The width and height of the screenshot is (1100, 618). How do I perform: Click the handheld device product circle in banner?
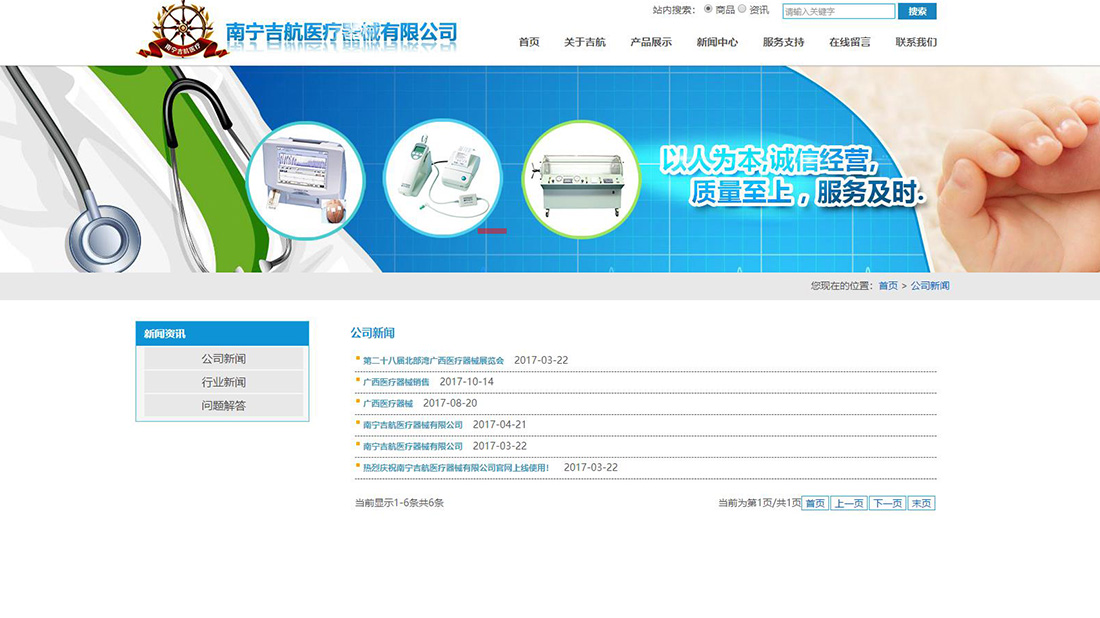442,177
